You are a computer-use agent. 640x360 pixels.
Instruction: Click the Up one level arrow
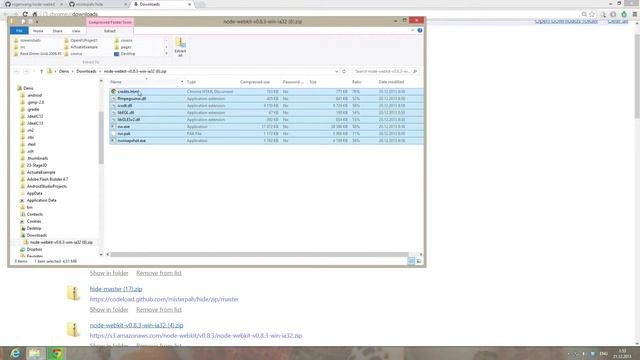click(41, 71)
